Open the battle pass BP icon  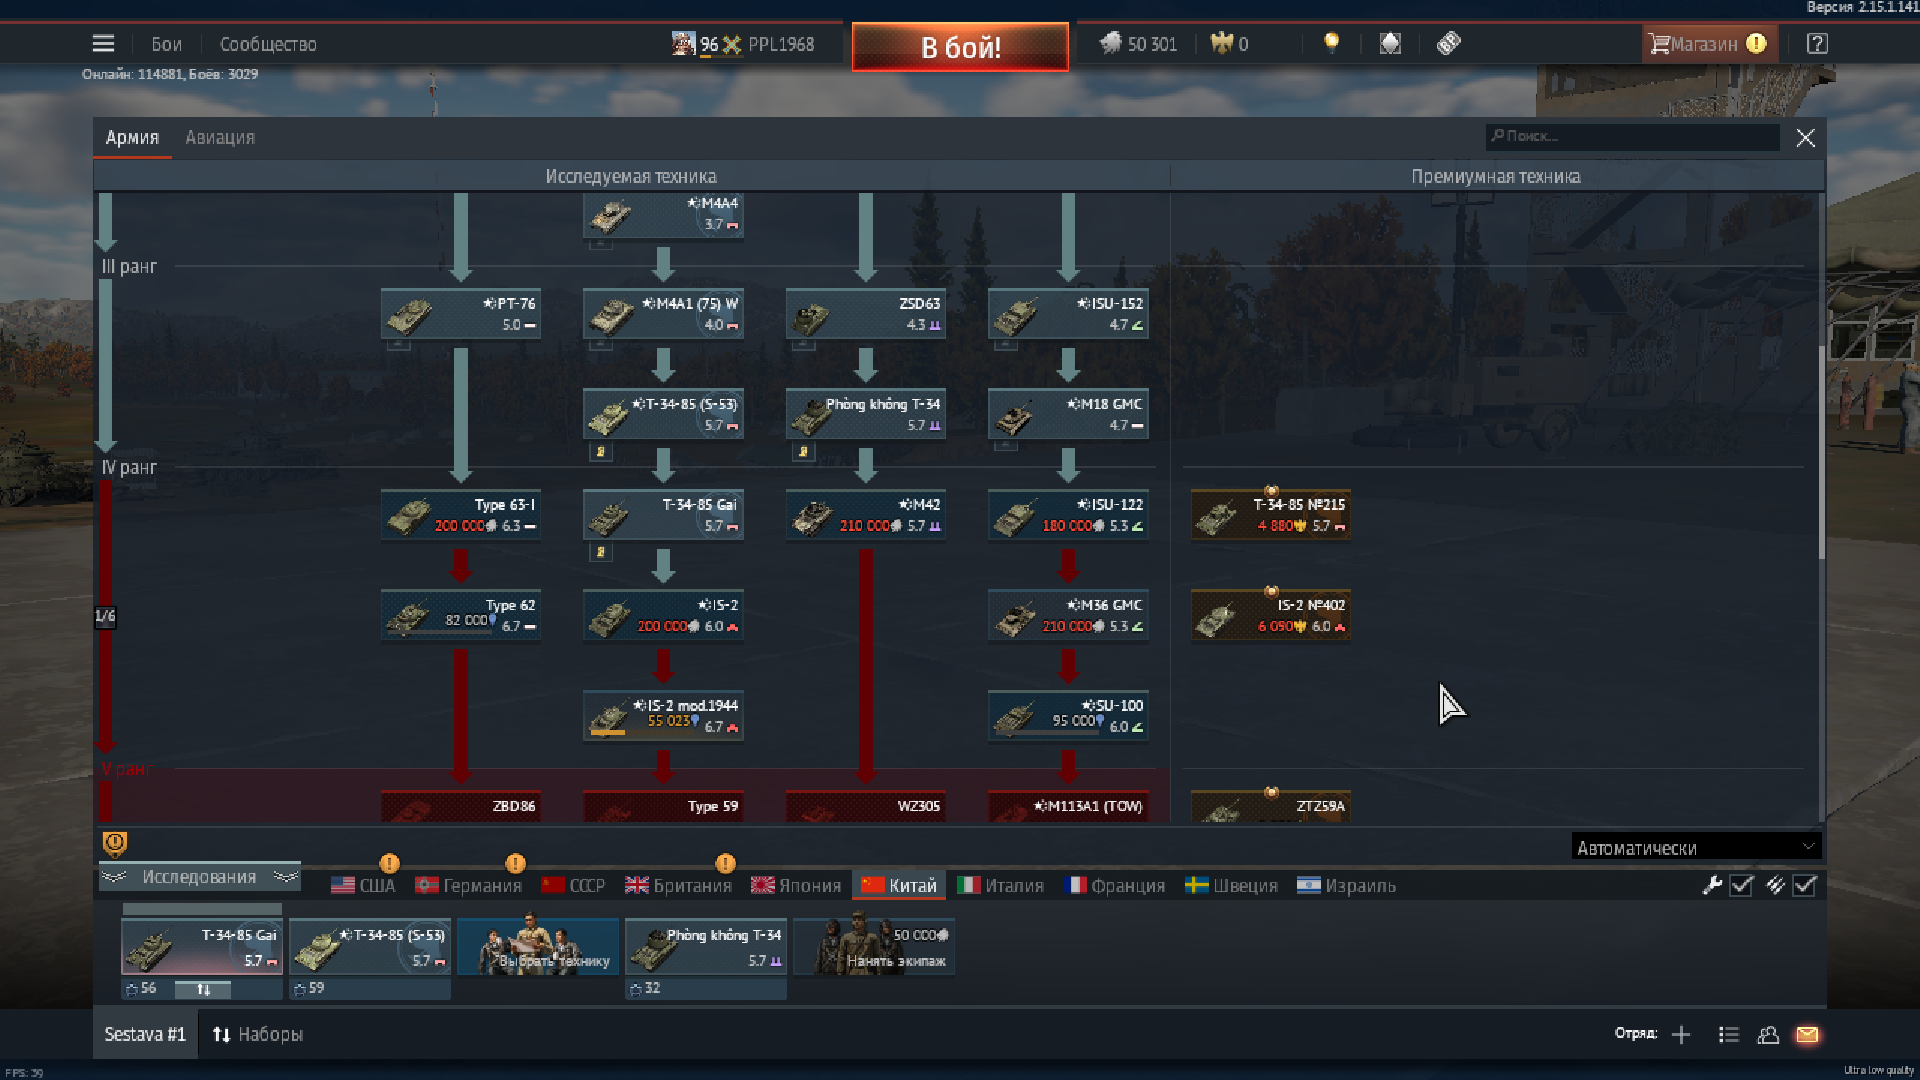pos(1449,43)
